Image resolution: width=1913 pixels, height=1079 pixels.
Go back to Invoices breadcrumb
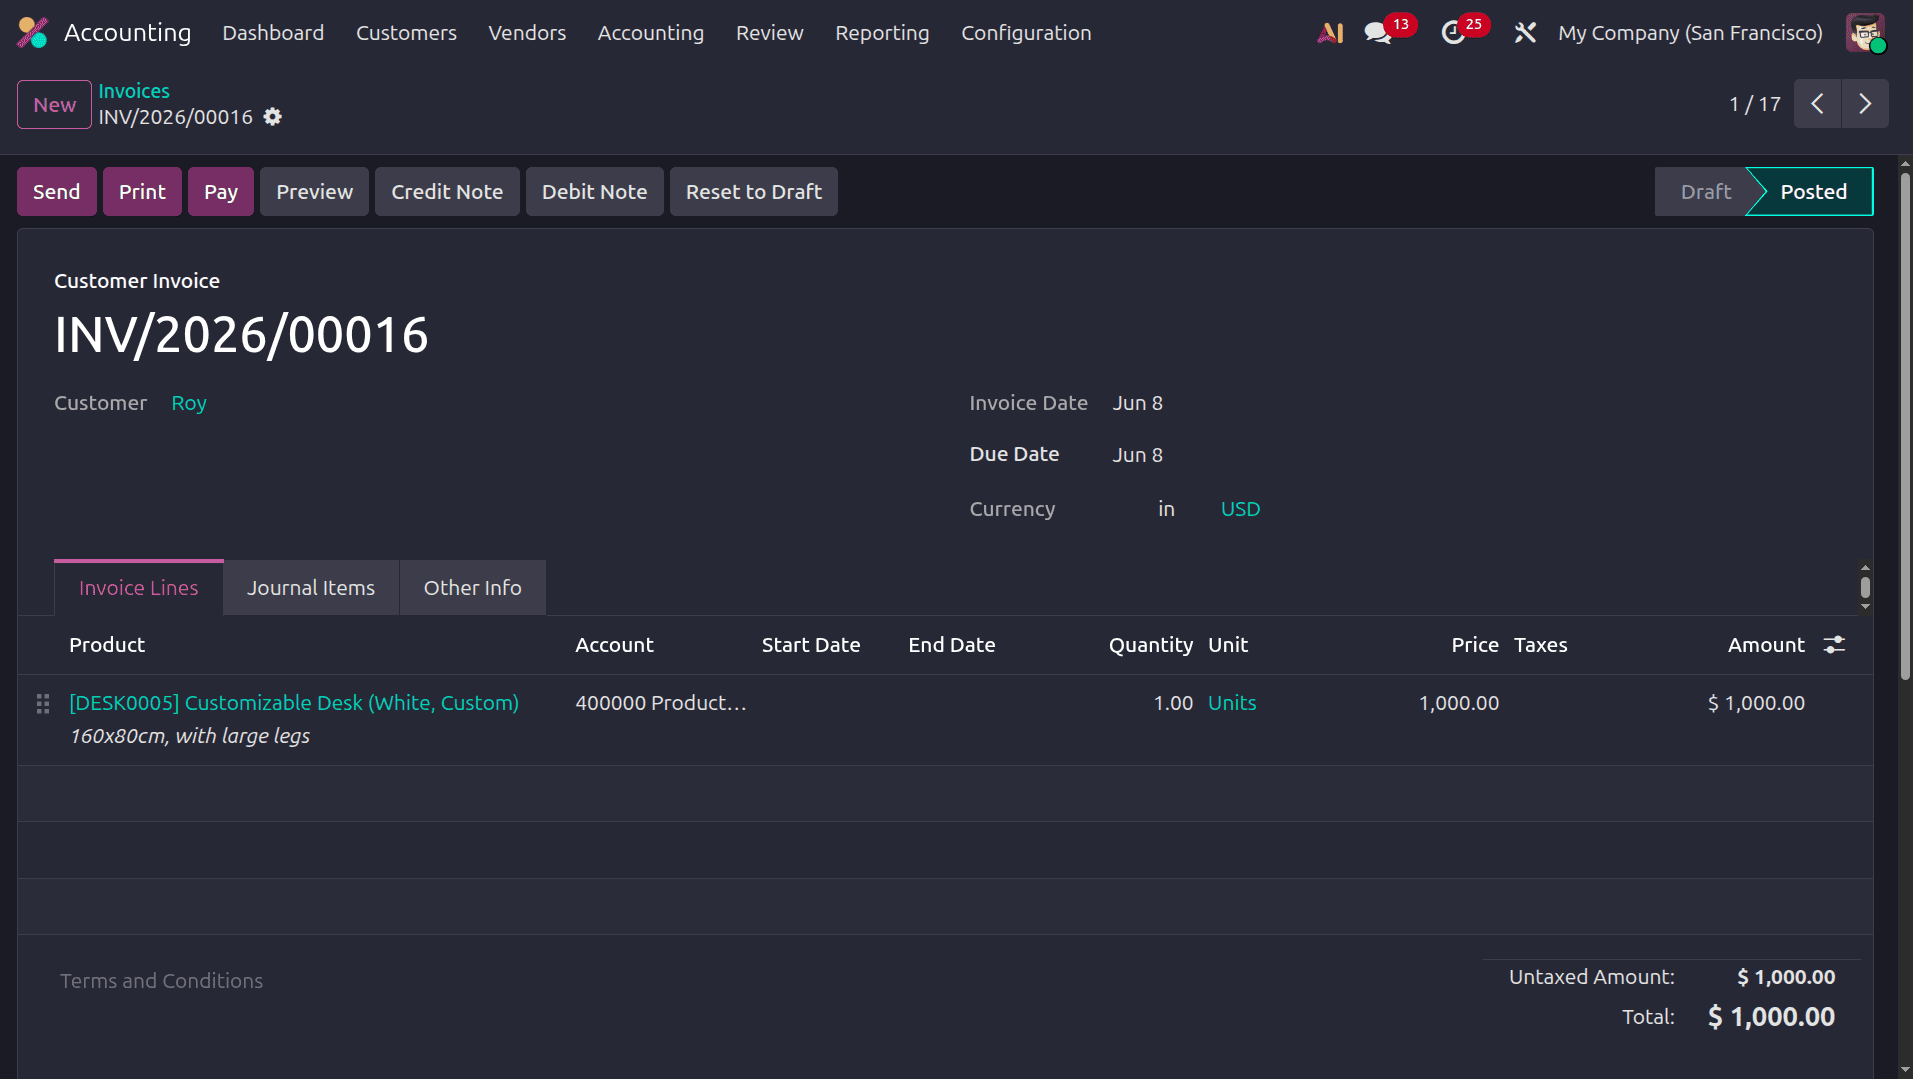pyautogui.click(x=134, y=91)
